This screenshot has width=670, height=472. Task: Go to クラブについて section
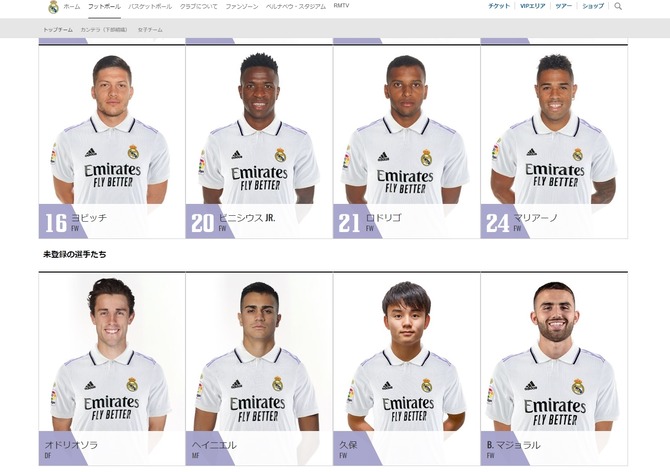(198, 6)
